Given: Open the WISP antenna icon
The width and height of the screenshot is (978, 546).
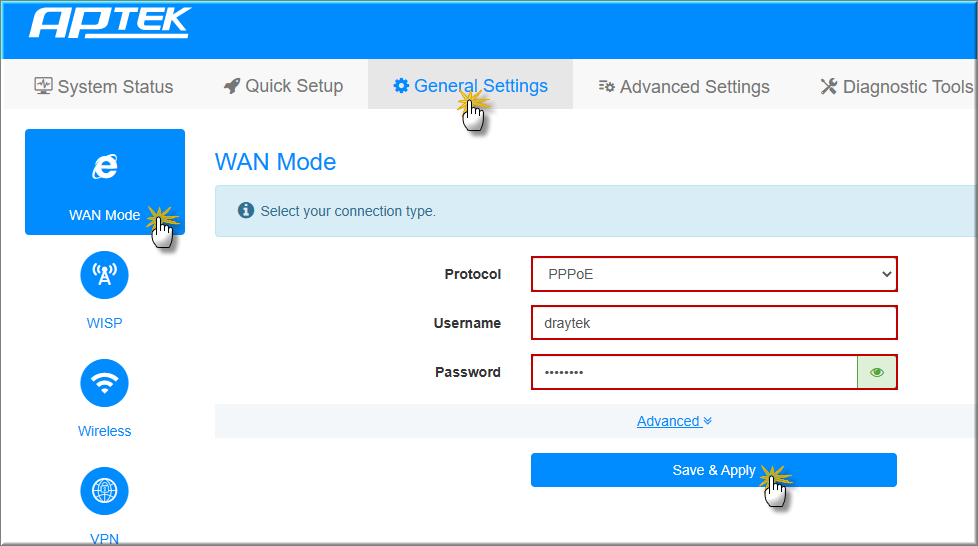Looking at the screenshot, I should (x=104, y=274).
